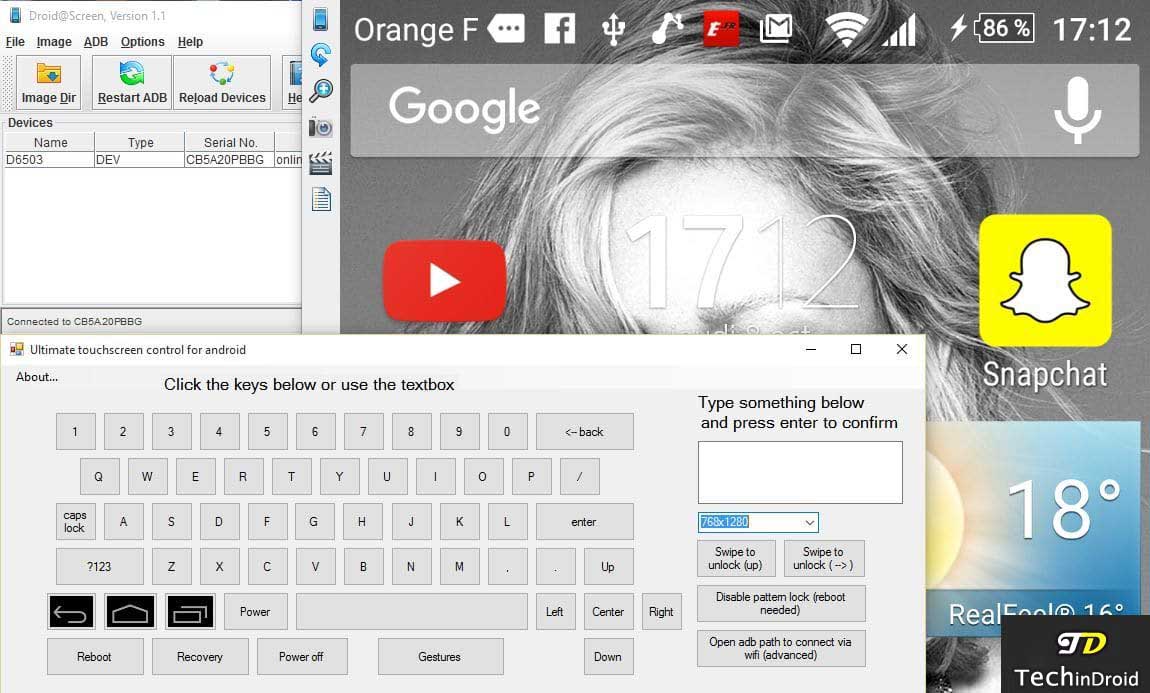The height and width of the screenshot is (693, 1150).
Task: Click the Right key button
Action: coord(661,612)
